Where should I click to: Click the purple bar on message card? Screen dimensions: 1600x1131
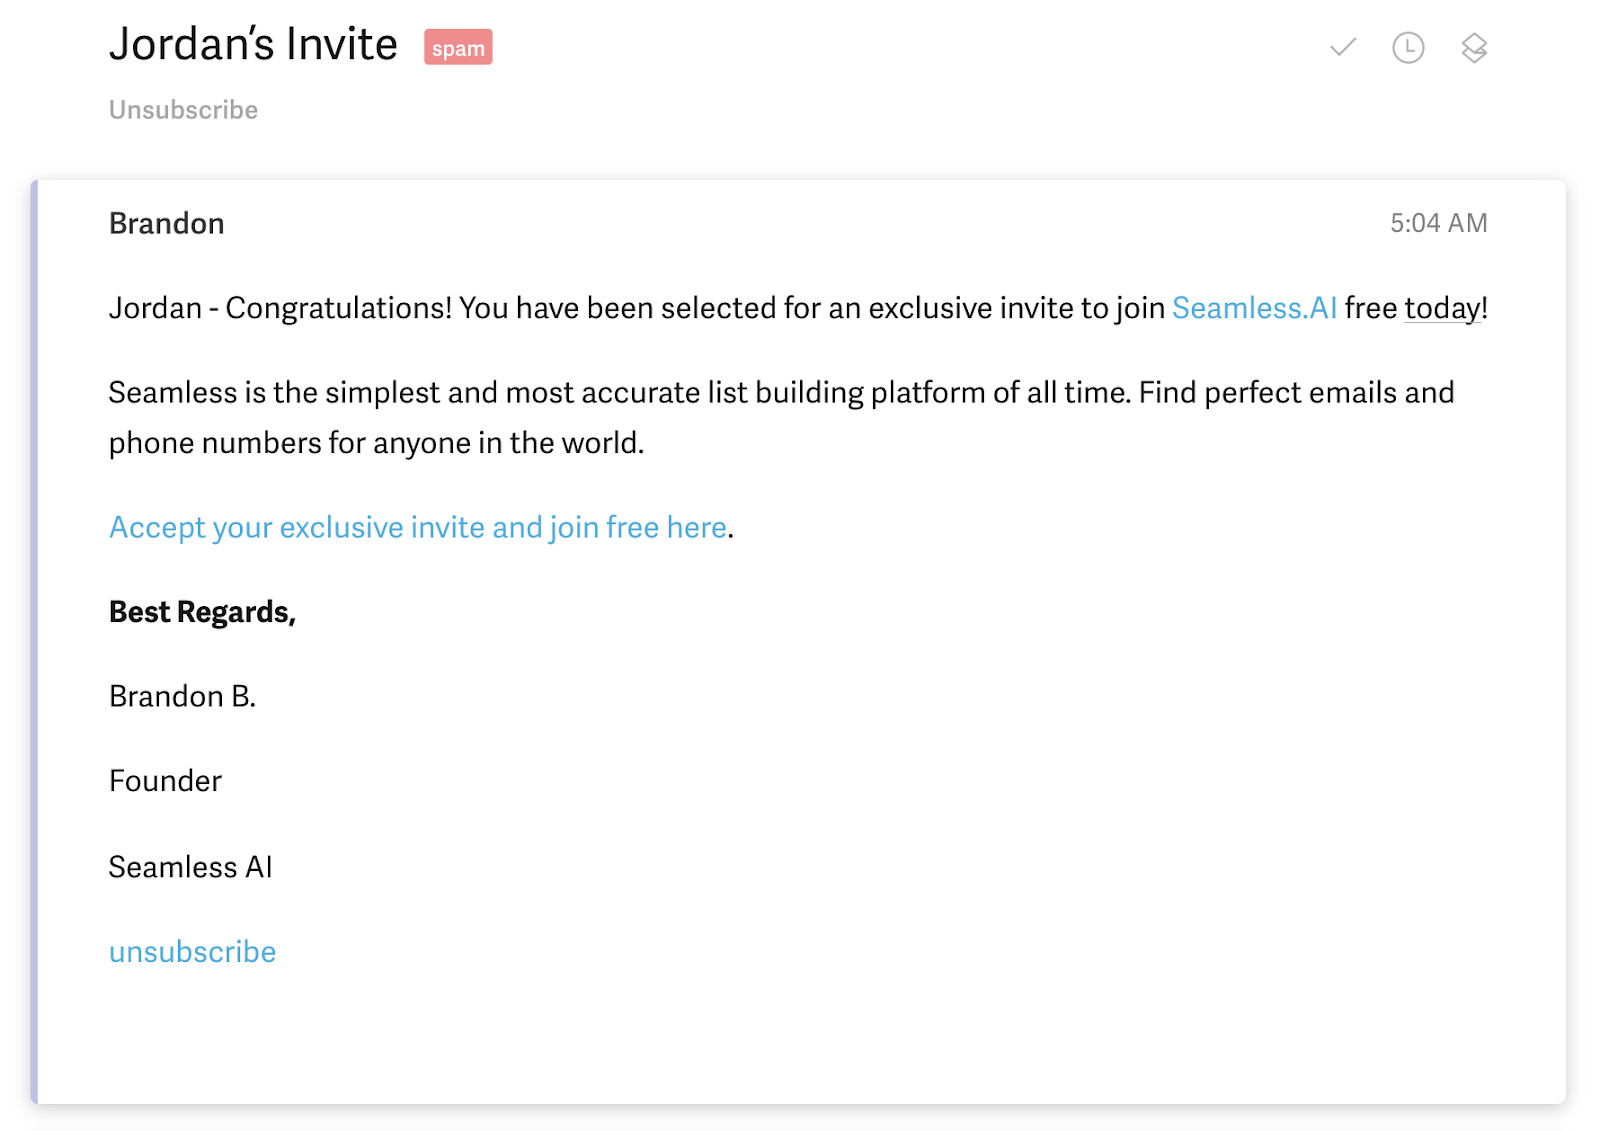34,642
